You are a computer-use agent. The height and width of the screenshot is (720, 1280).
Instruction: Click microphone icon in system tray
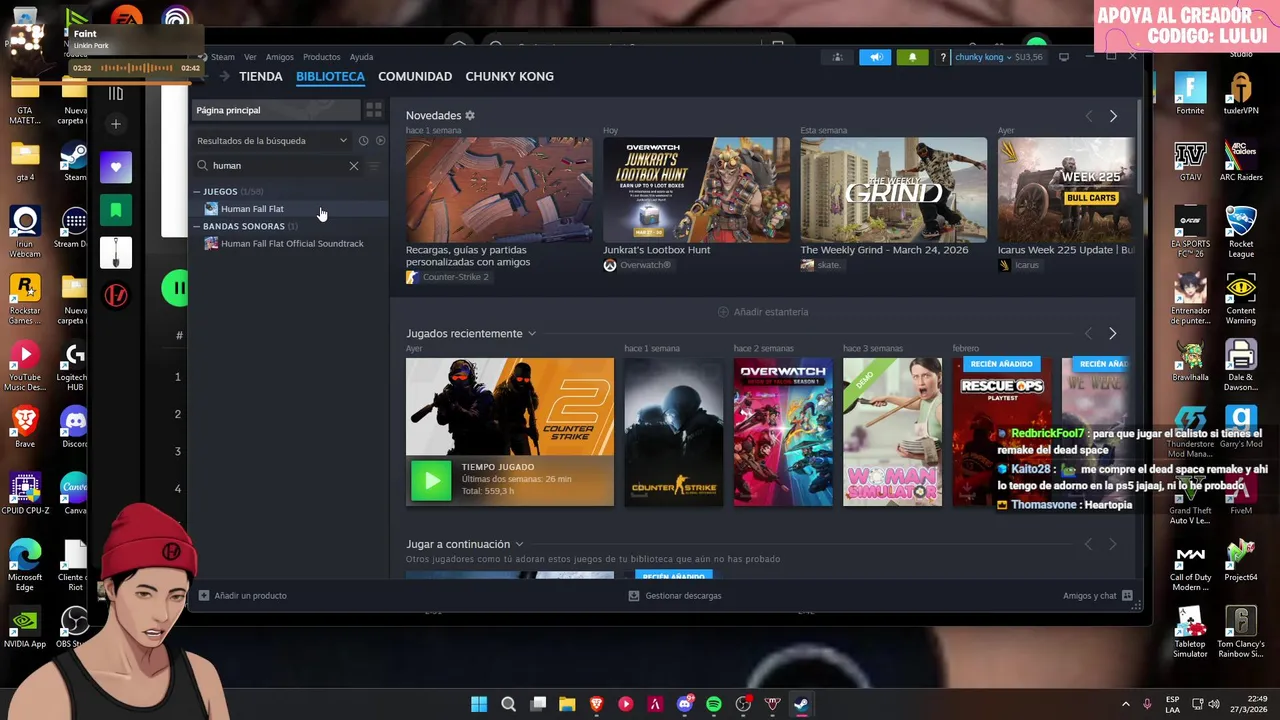click(x=1147, y=704)
